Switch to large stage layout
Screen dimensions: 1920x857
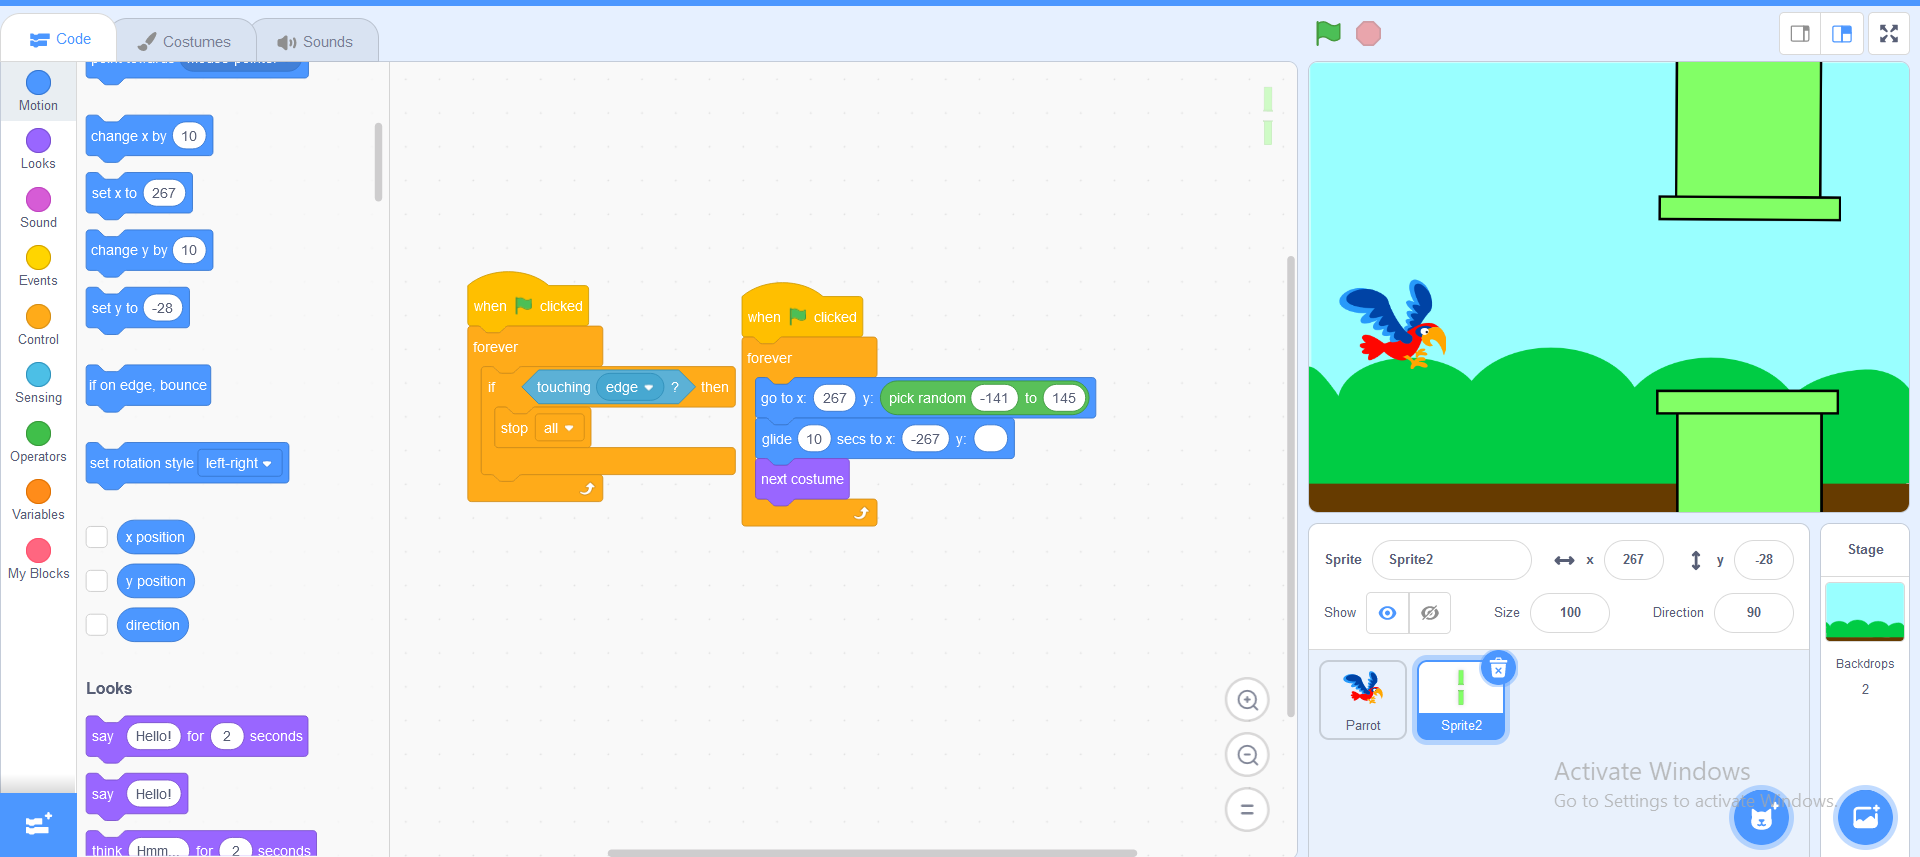pyautogui.click(x=1842, y=34)
